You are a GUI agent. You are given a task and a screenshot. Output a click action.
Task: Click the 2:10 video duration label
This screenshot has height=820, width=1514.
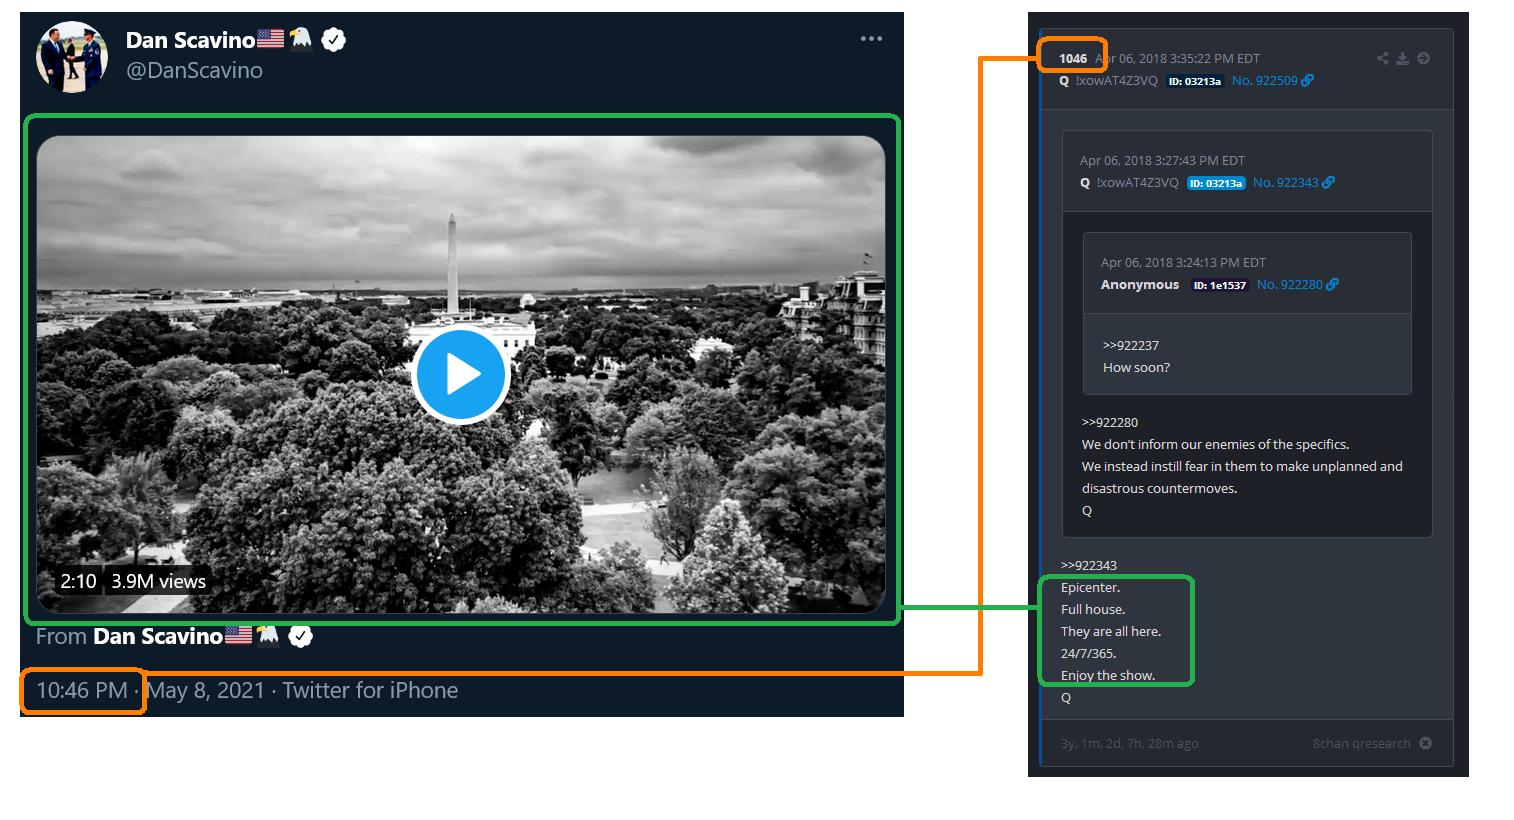pyautogui.click(x=78, y=581)
